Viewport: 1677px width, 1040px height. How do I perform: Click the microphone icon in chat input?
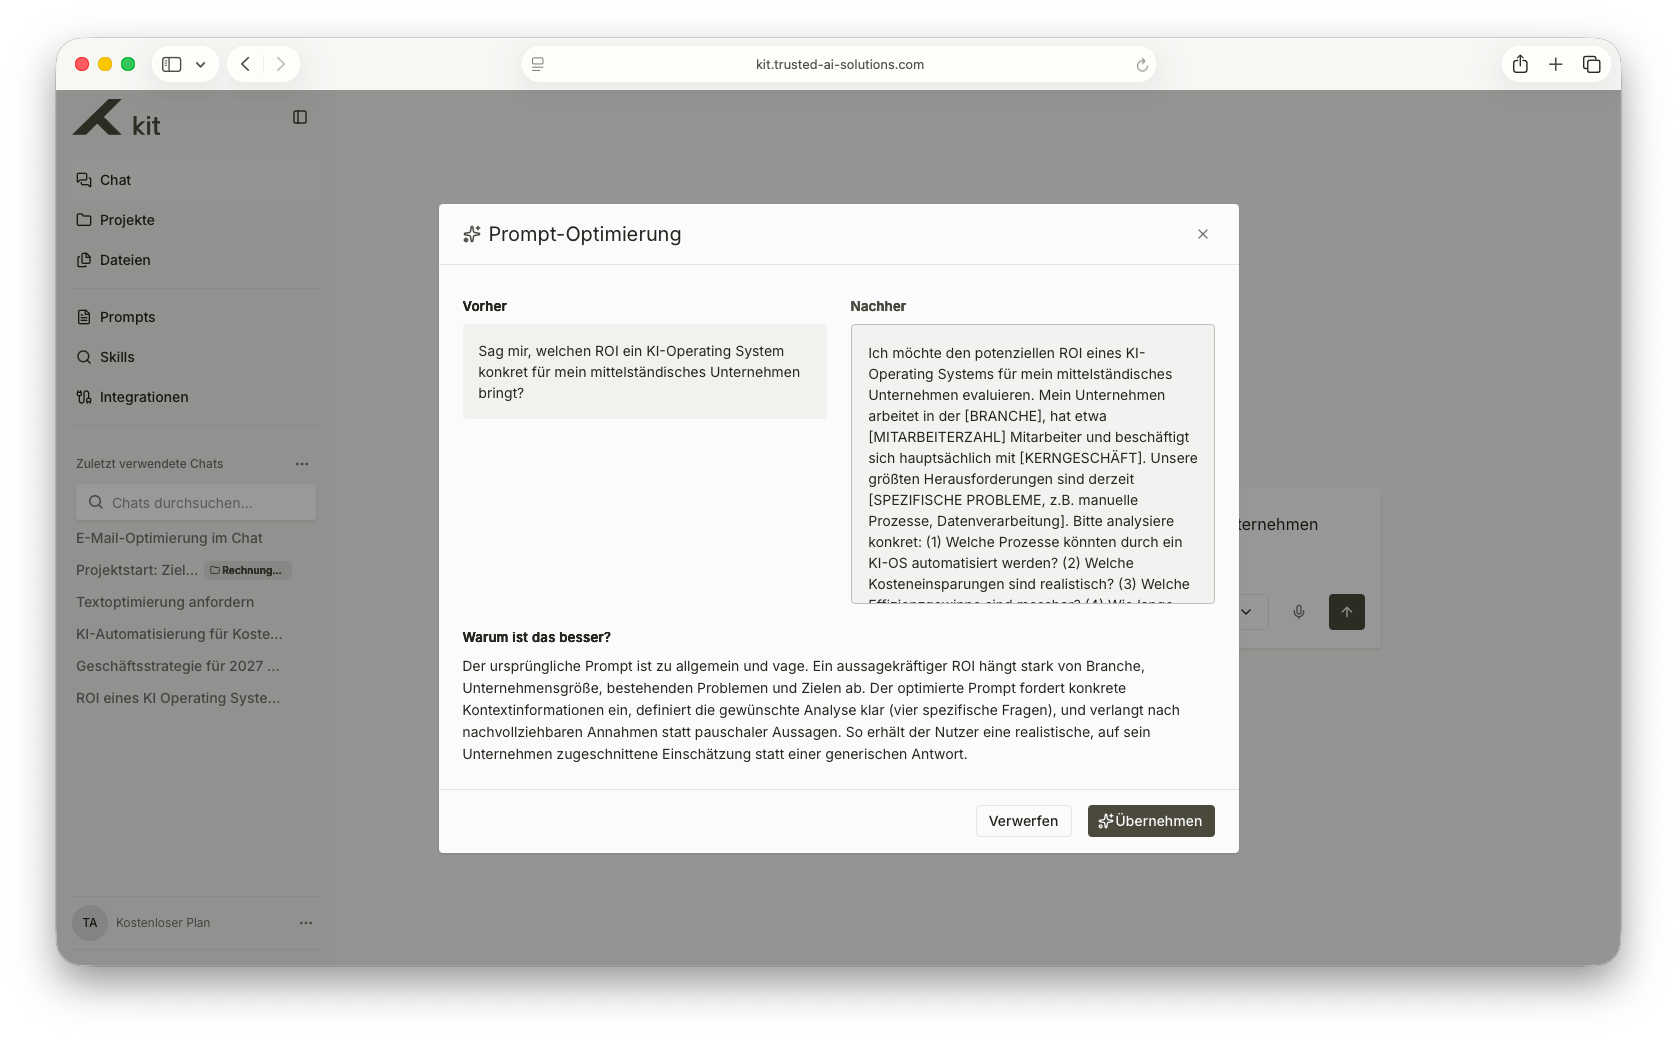pyautogui.click(x=1299, y=612)
